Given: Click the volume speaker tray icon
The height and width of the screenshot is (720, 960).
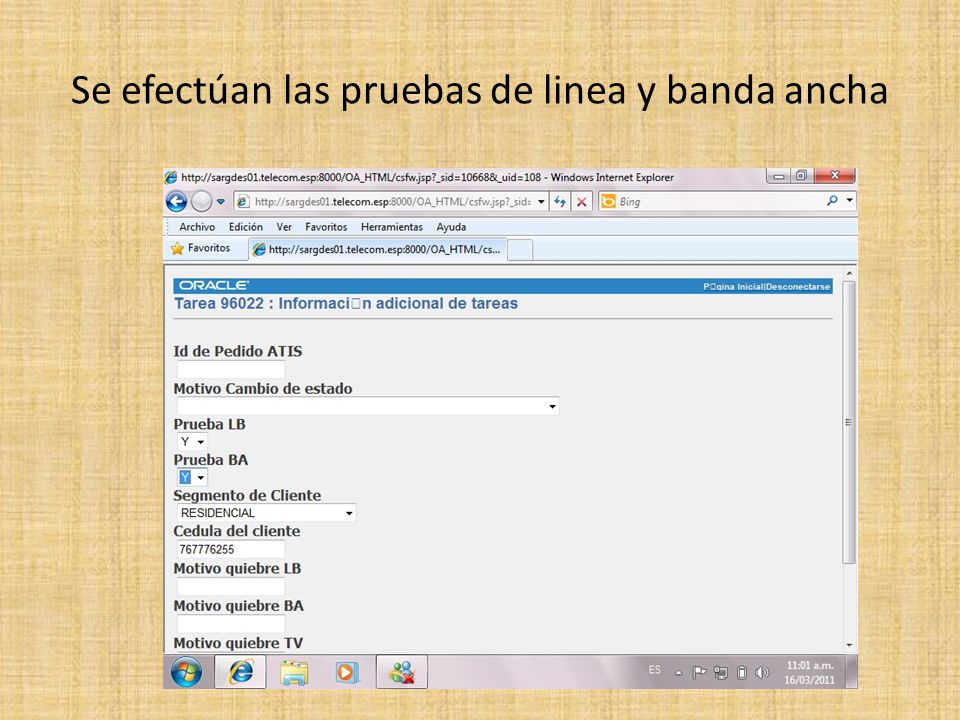Looking at the screenshot, I should click(762, 673).
